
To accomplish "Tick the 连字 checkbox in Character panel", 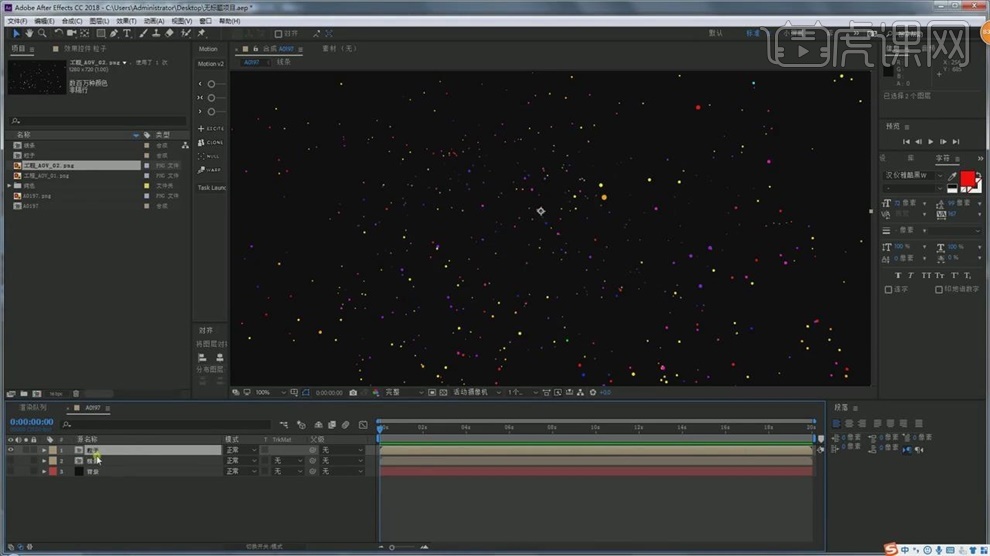I will click(889, 290).
